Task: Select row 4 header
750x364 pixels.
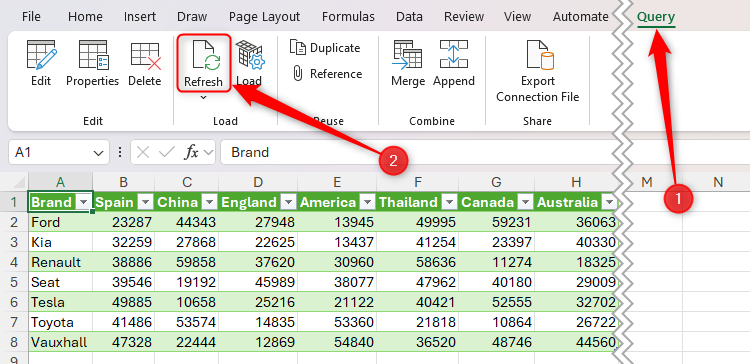Action: (13, 262)
